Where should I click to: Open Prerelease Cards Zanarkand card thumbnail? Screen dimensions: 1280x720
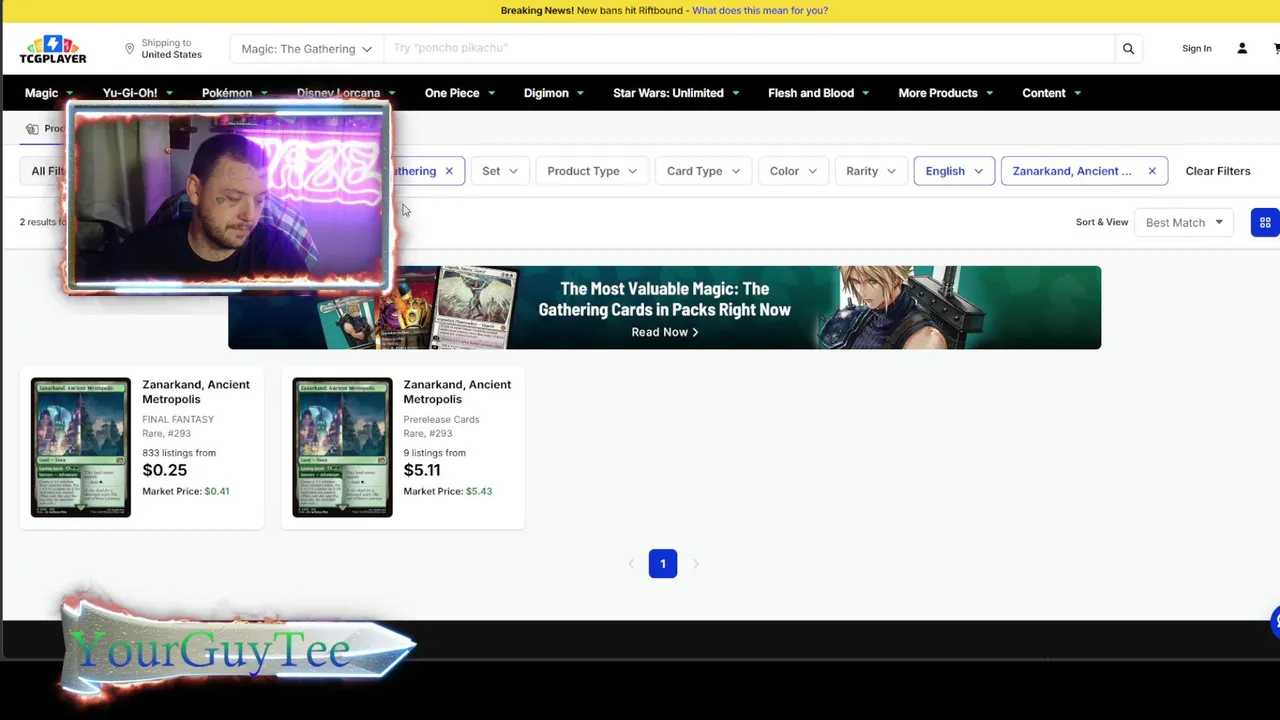pyautogui.click(x=342, y=447)
